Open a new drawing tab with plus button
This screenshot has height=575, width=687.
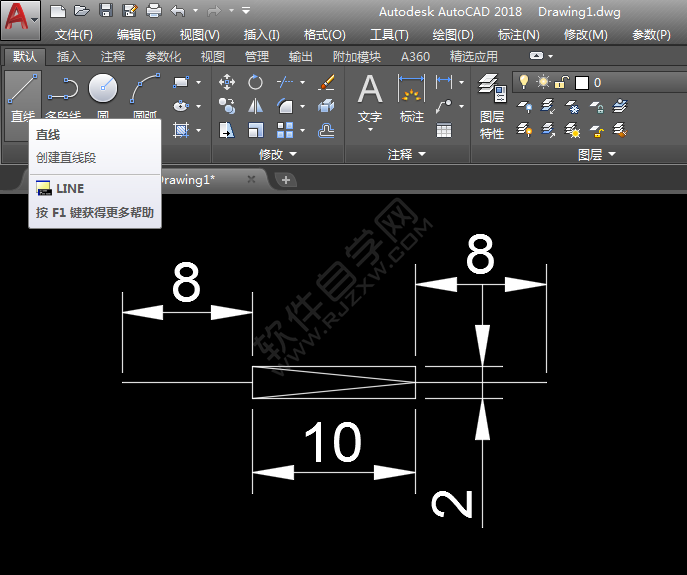coord(285,180)
